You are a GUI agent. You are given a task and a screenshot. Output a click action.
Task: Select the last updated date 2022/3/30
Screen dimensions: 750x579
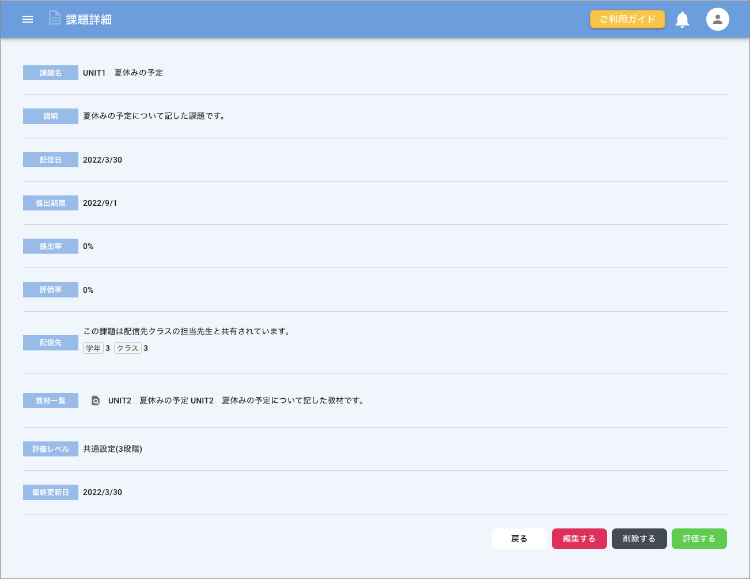(102, 492)
